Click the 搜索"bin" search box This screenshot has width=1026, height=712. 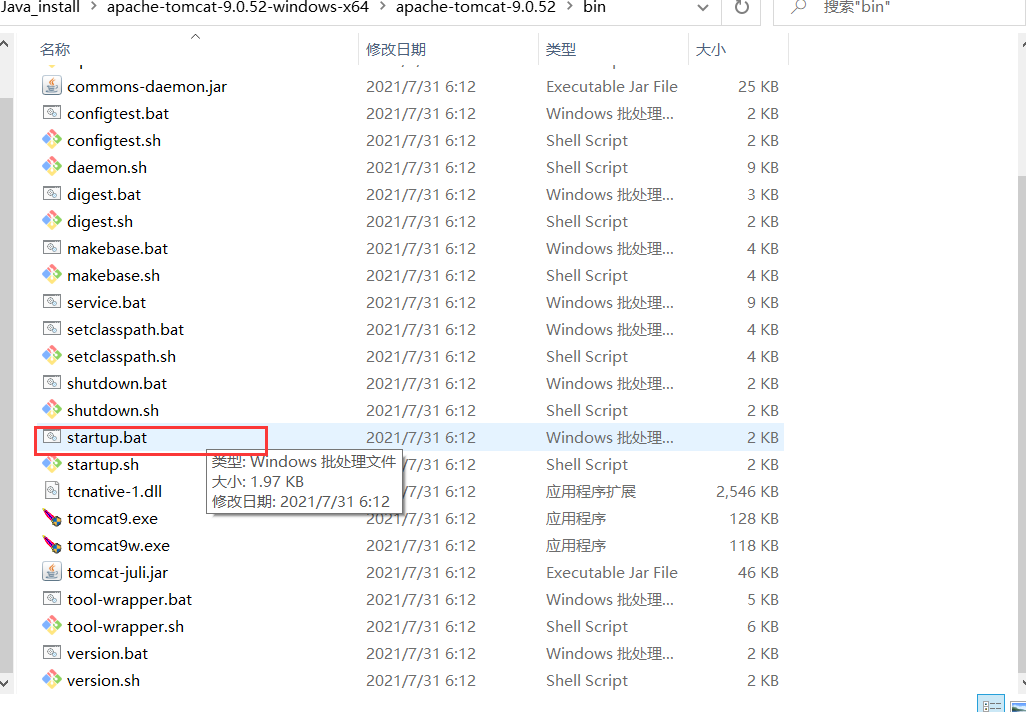click(900, 8)
